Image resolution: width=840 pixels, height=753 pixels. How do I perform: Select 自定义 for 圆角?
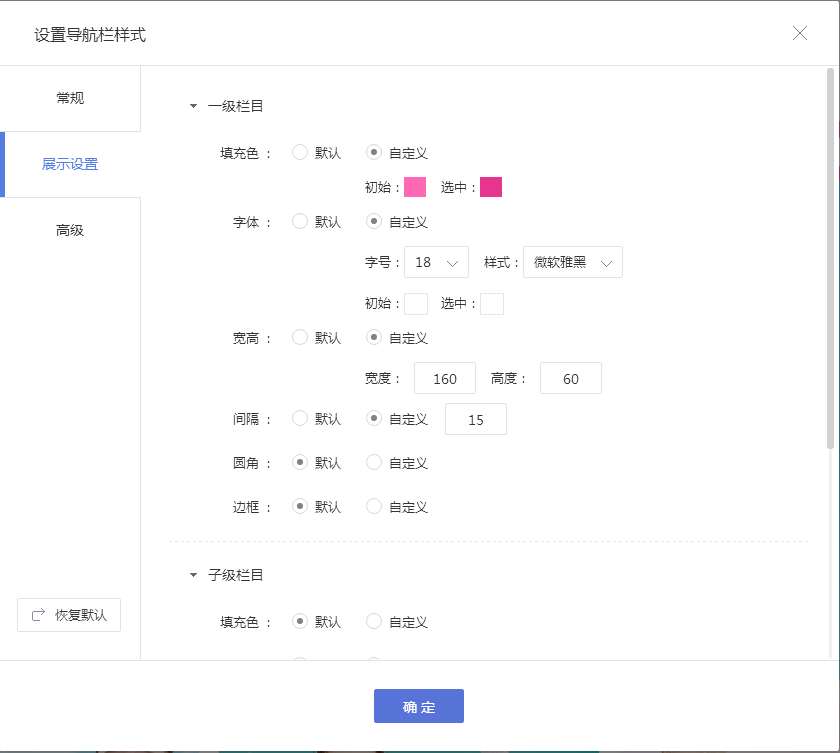pyautogui.click(x=374, y=462)
